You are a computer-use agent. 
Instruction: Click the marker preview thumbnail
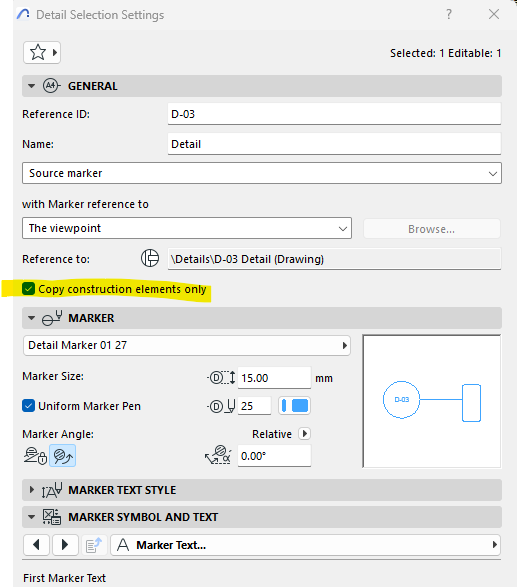click(x=432, y=401)
